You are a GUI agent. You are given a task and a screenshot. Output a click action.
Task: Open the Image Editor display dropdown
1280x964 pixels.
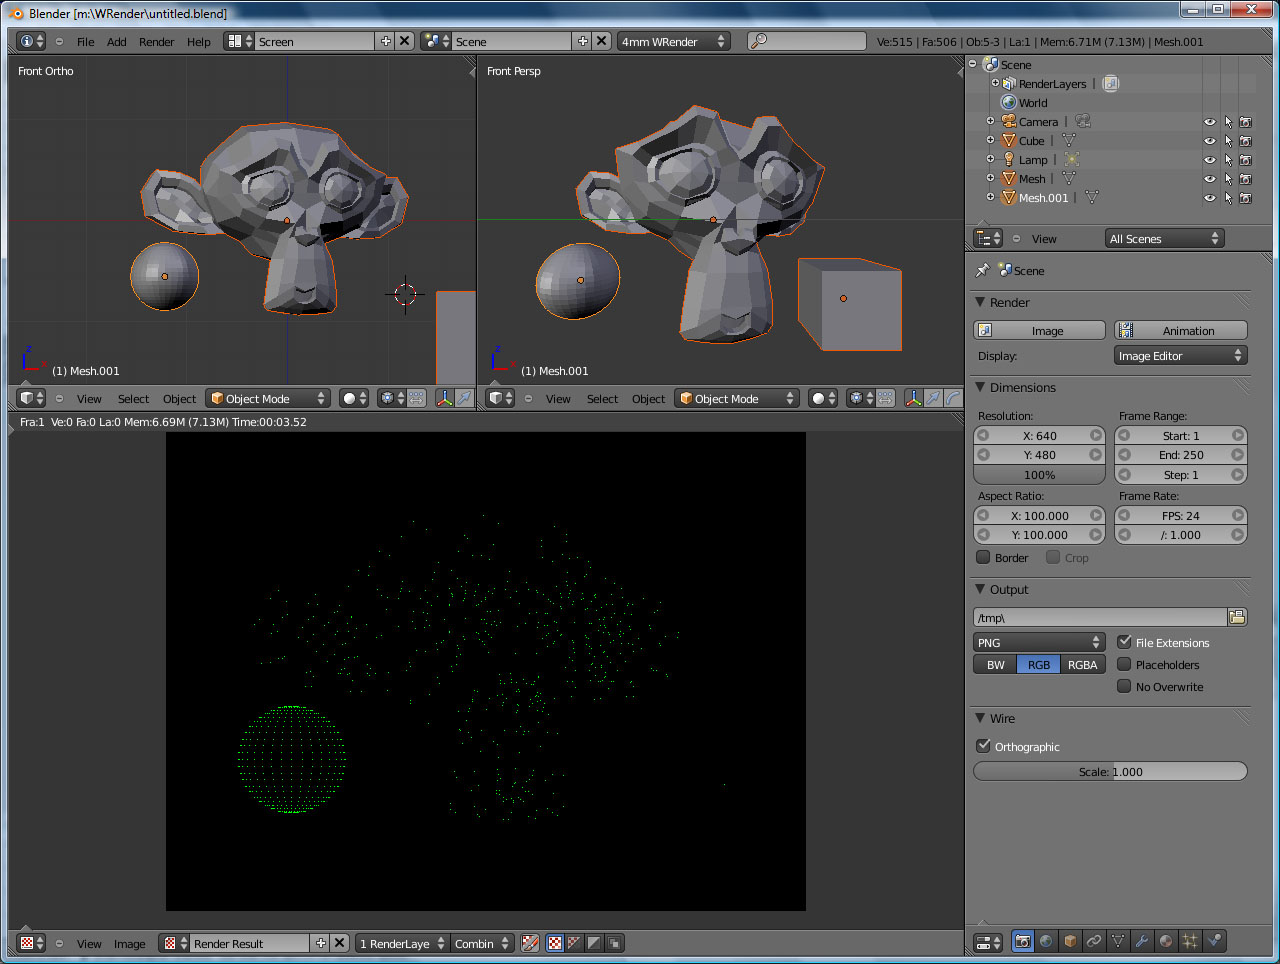tap(1181, 356)
